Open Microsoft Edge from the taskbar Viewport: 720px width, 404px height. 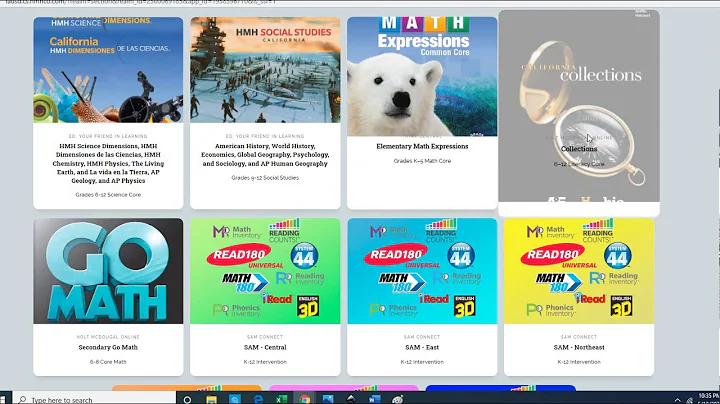pyautogui.click(x=259, y=399)
